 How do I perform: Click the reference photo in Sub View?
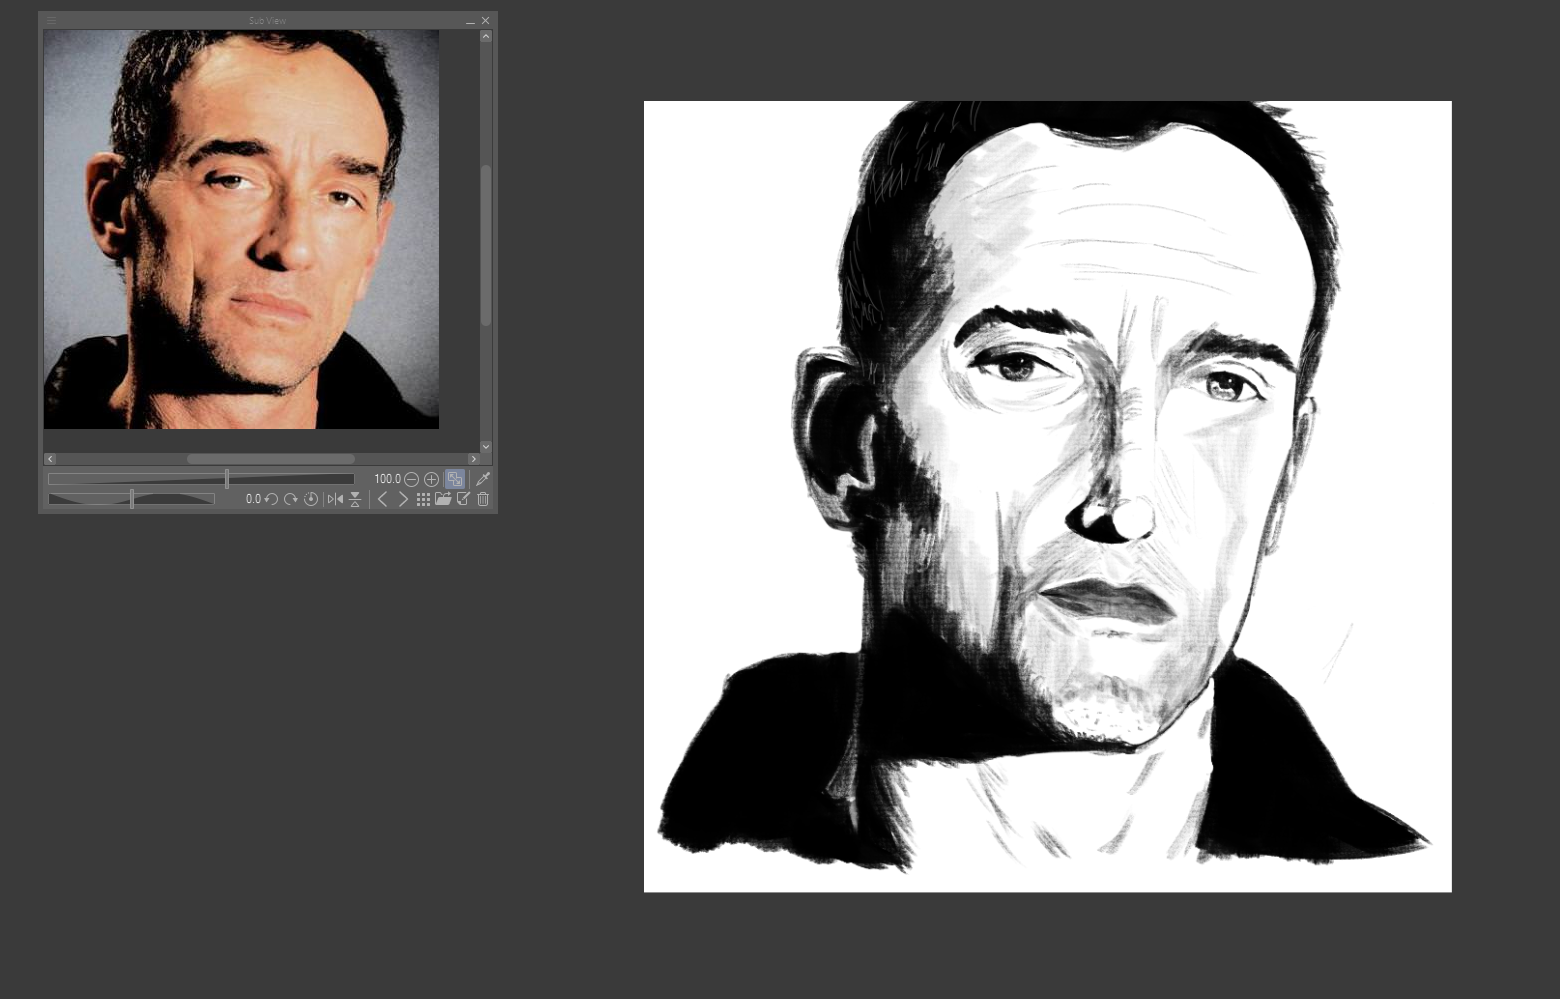(x=241, y=229)
